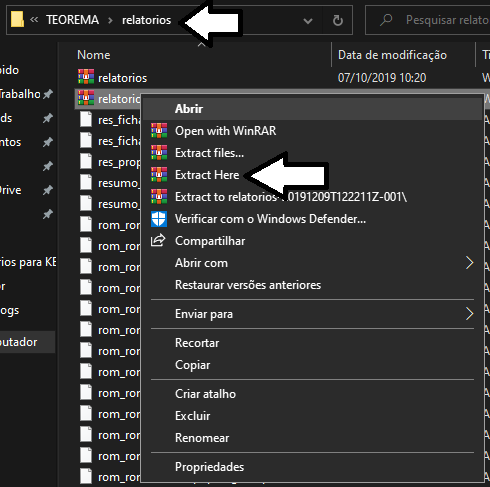The image size is (490, 487).
Task: Click WinRAR icon beside Extract files...
Action: pyautogui.click(x=159, y=153)
